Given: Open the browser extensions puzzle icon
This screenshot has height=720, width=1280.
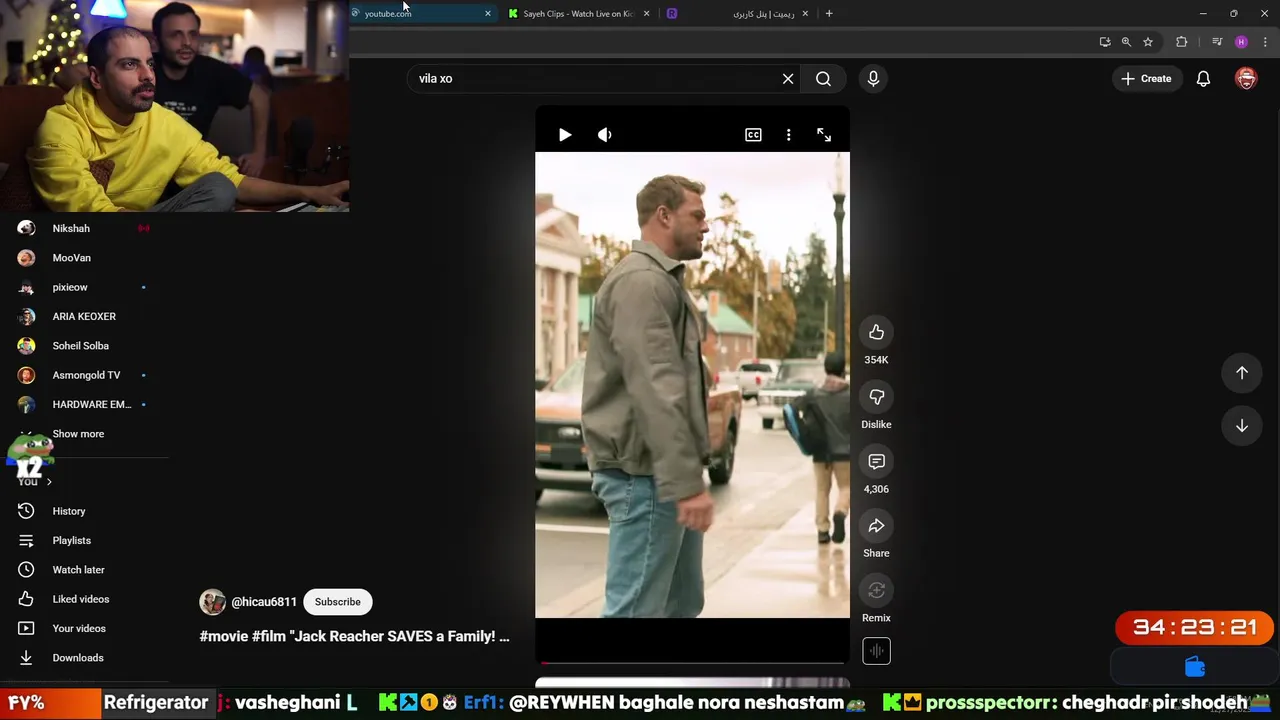Looking at the screenshot, I should [1182, 42].
